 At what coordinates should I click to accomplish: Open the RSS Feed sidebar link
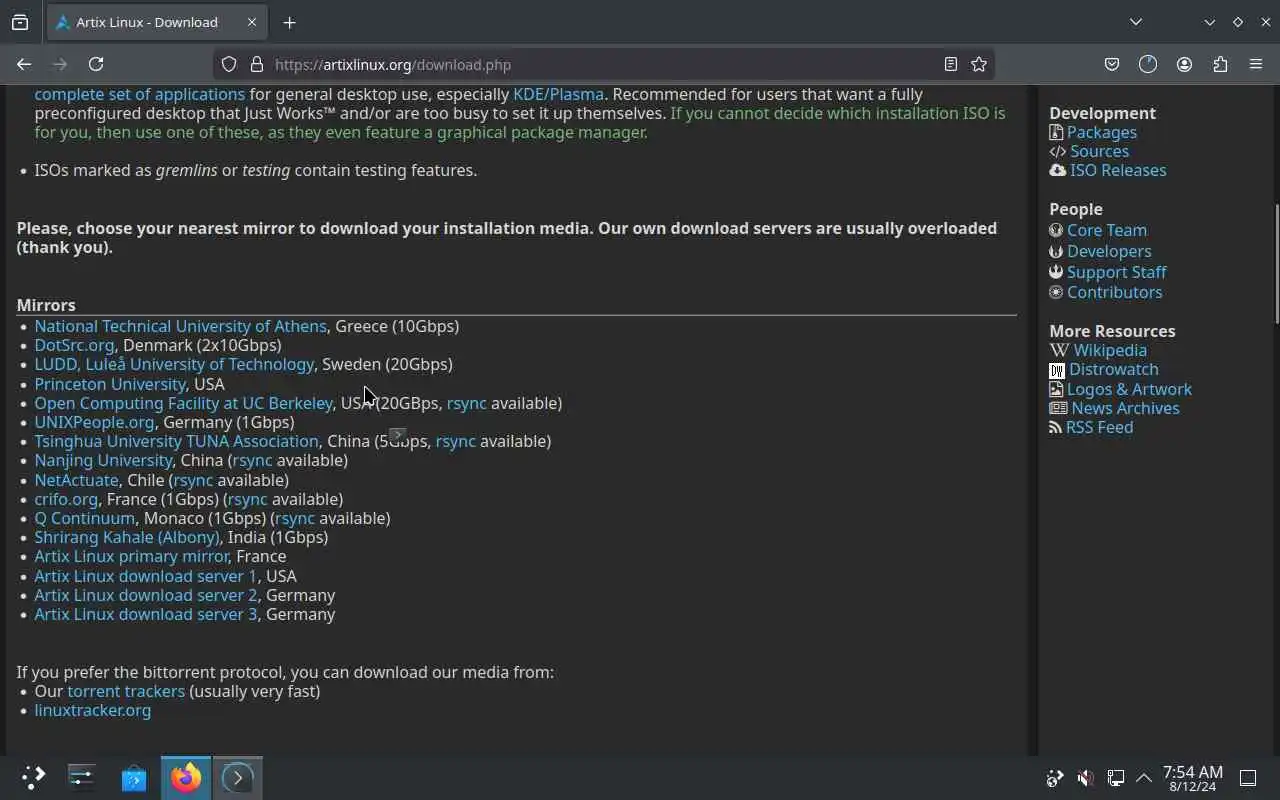pyautogui.click(x=1099, y=427)
